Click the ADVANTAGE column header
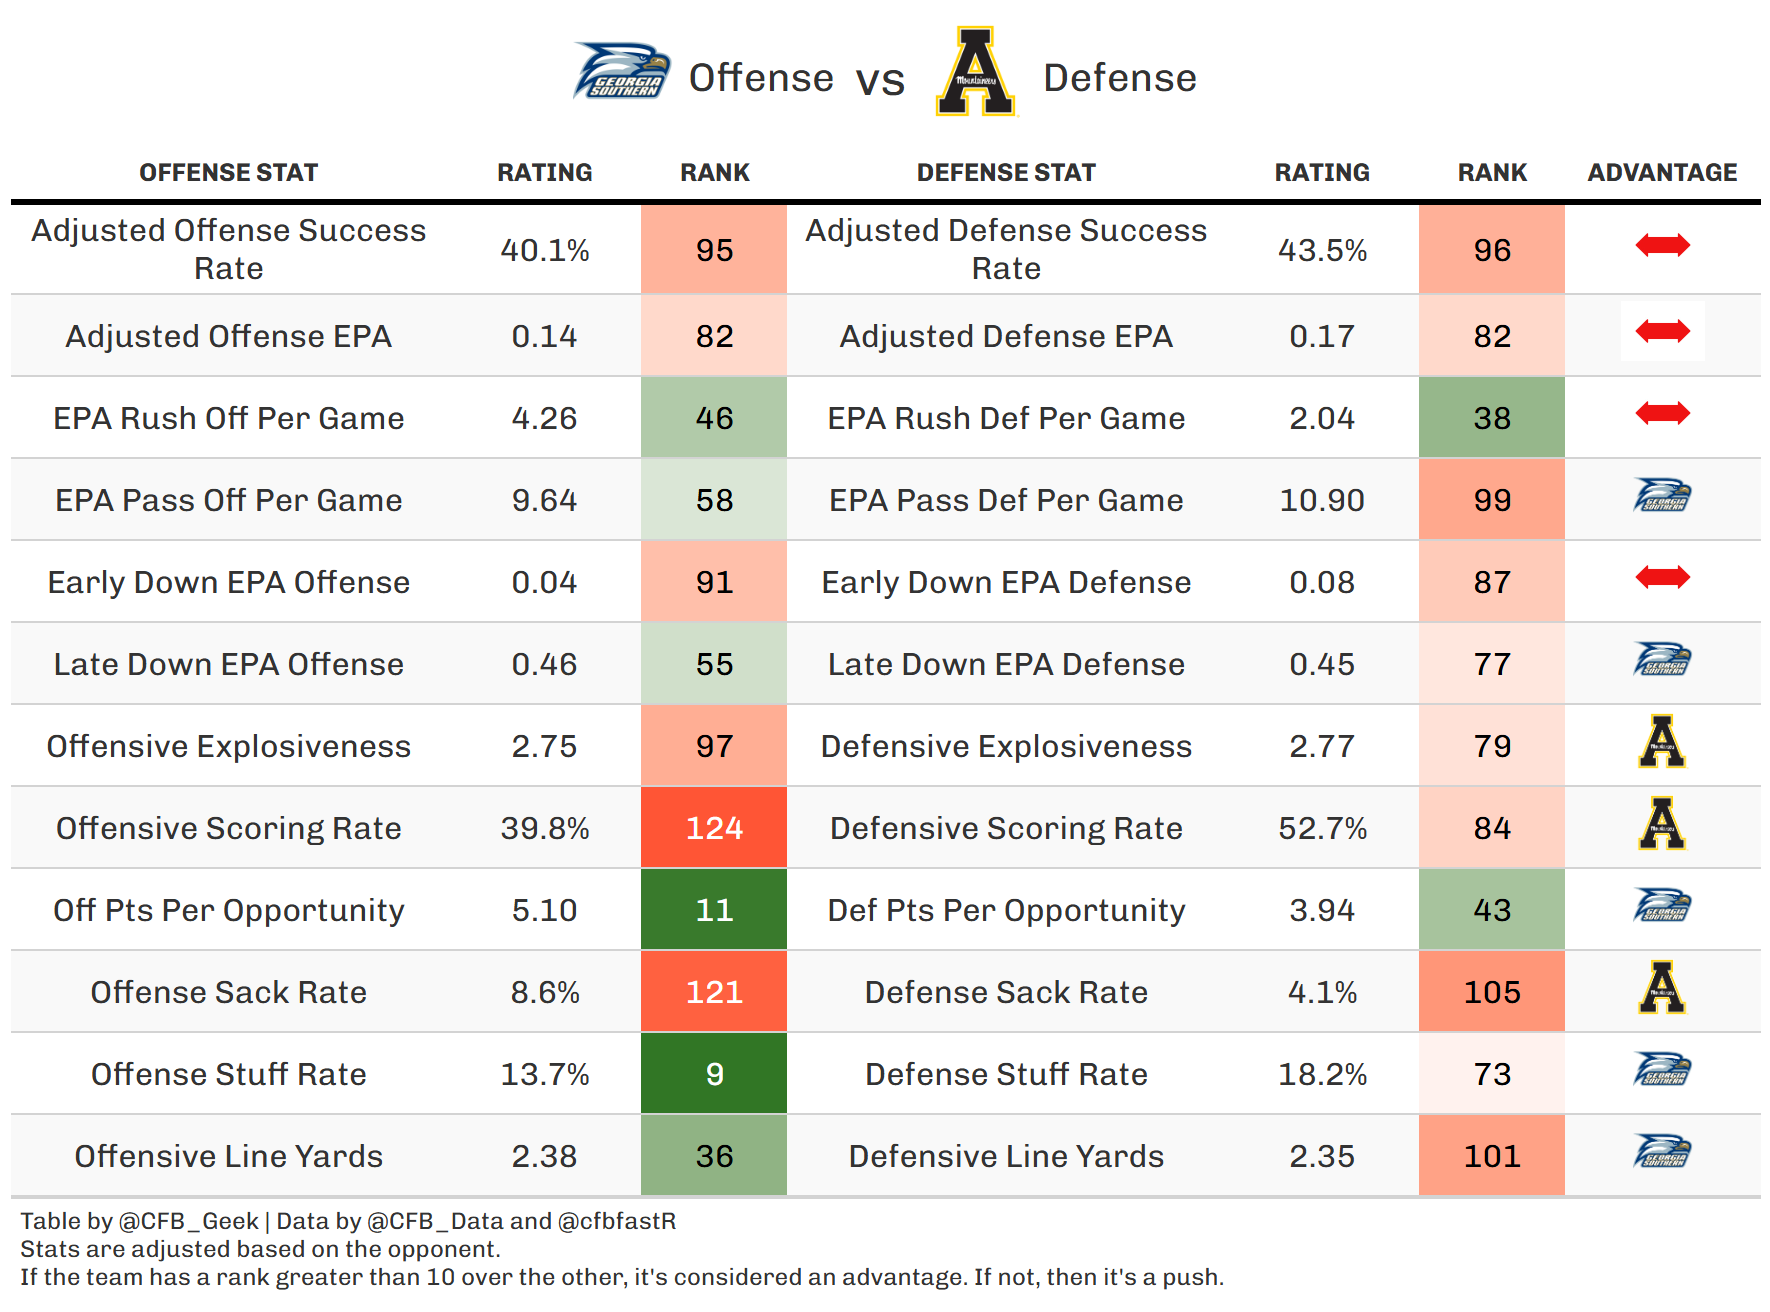This screenshot has height=1312, width=1770. [1662, 173]
